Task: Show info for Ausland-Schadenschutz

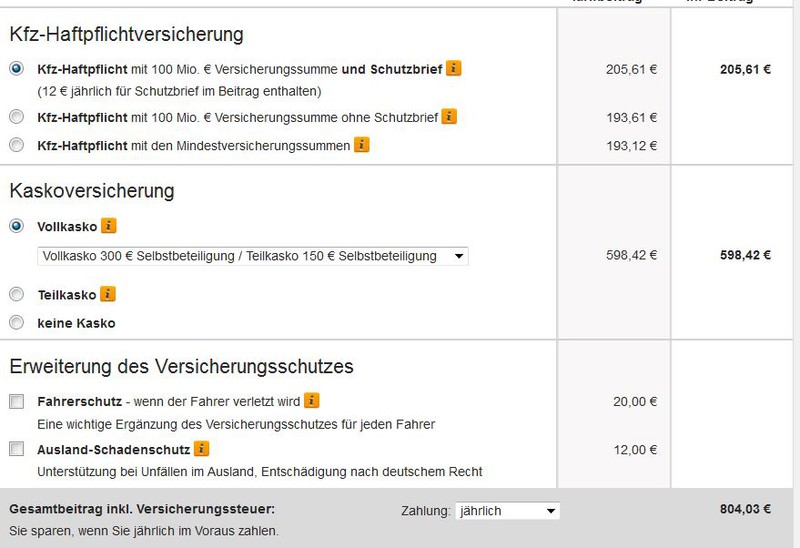Action: pyautogui.click(x=202, y=448)
